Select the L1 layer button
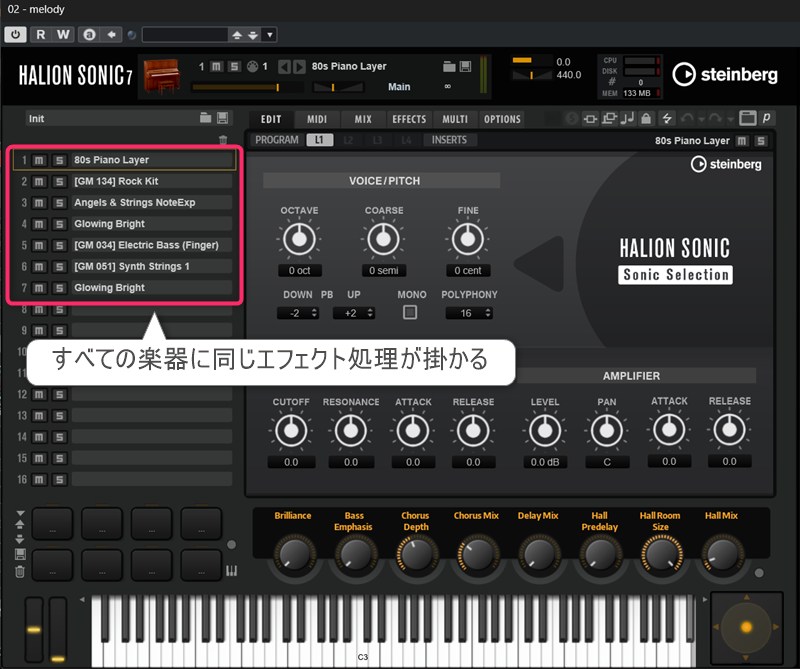The width and height of the screenshot is (800, 669). pyautogui.click(x=319, y=140)
